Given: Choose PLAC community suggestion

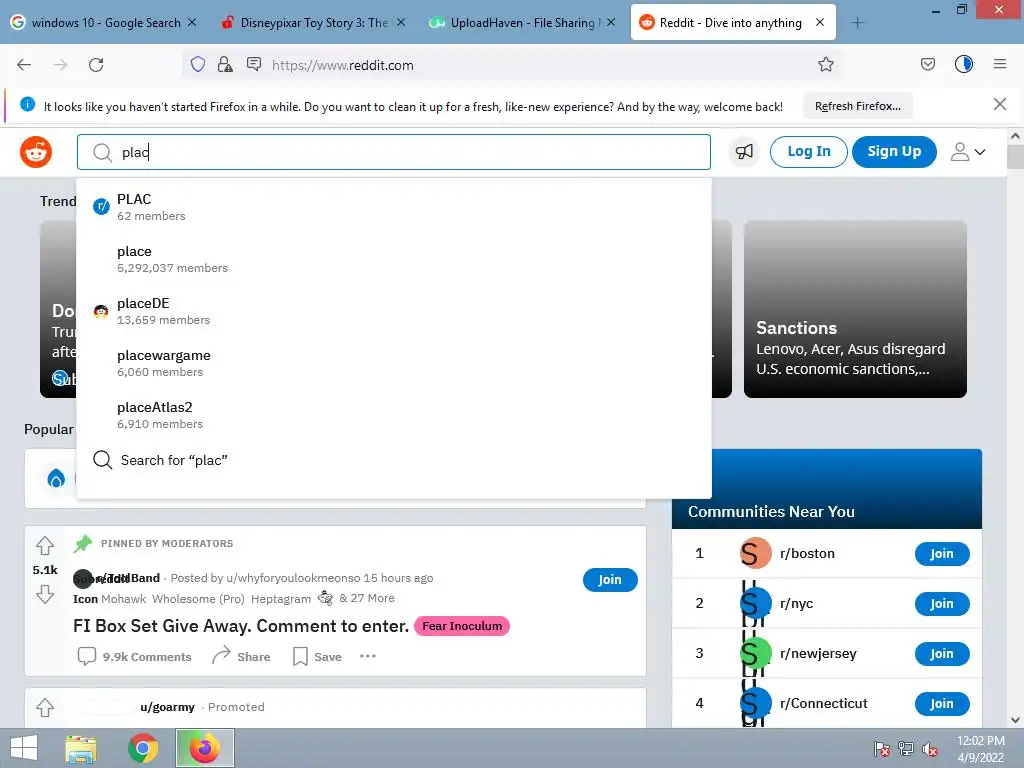Looking at the screenshot, I should 394,206.
